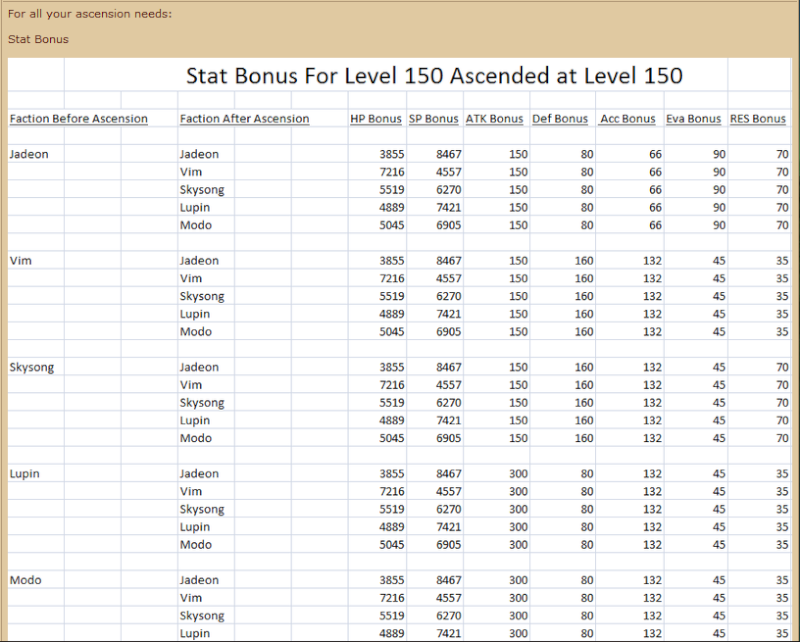Click the 'RES Bonus' column header
This screenshot has height=642, width=800.
[x=758, y=118]
